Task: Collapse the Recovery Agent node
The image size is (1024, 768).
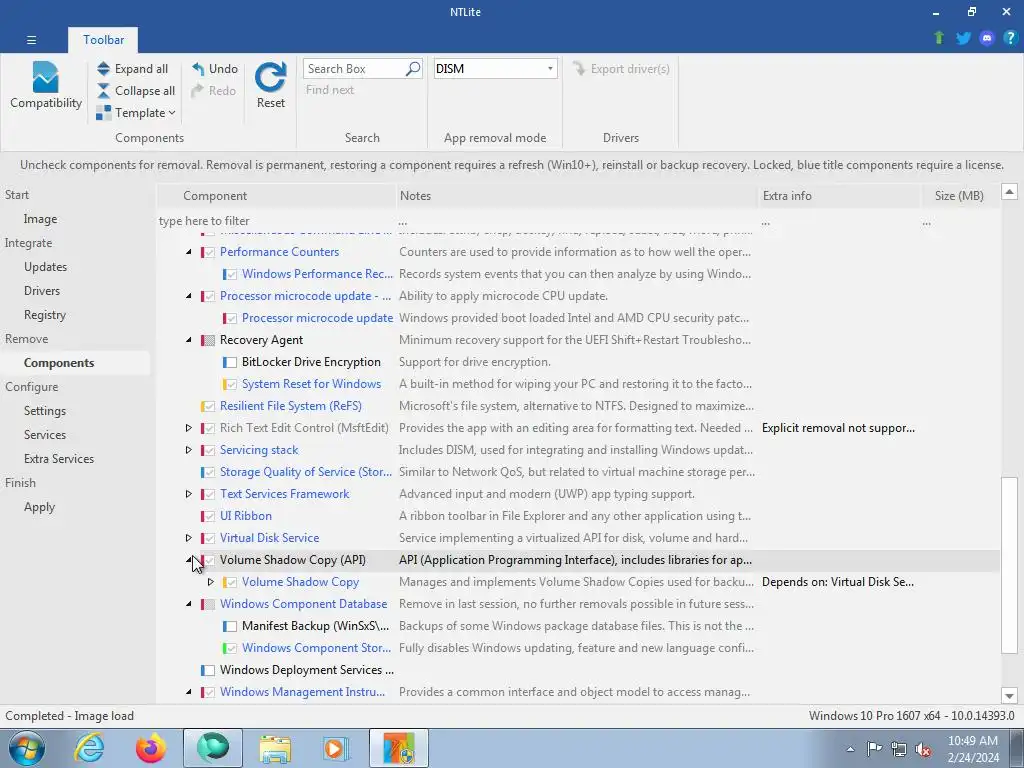Action: (x=189, y=340)
